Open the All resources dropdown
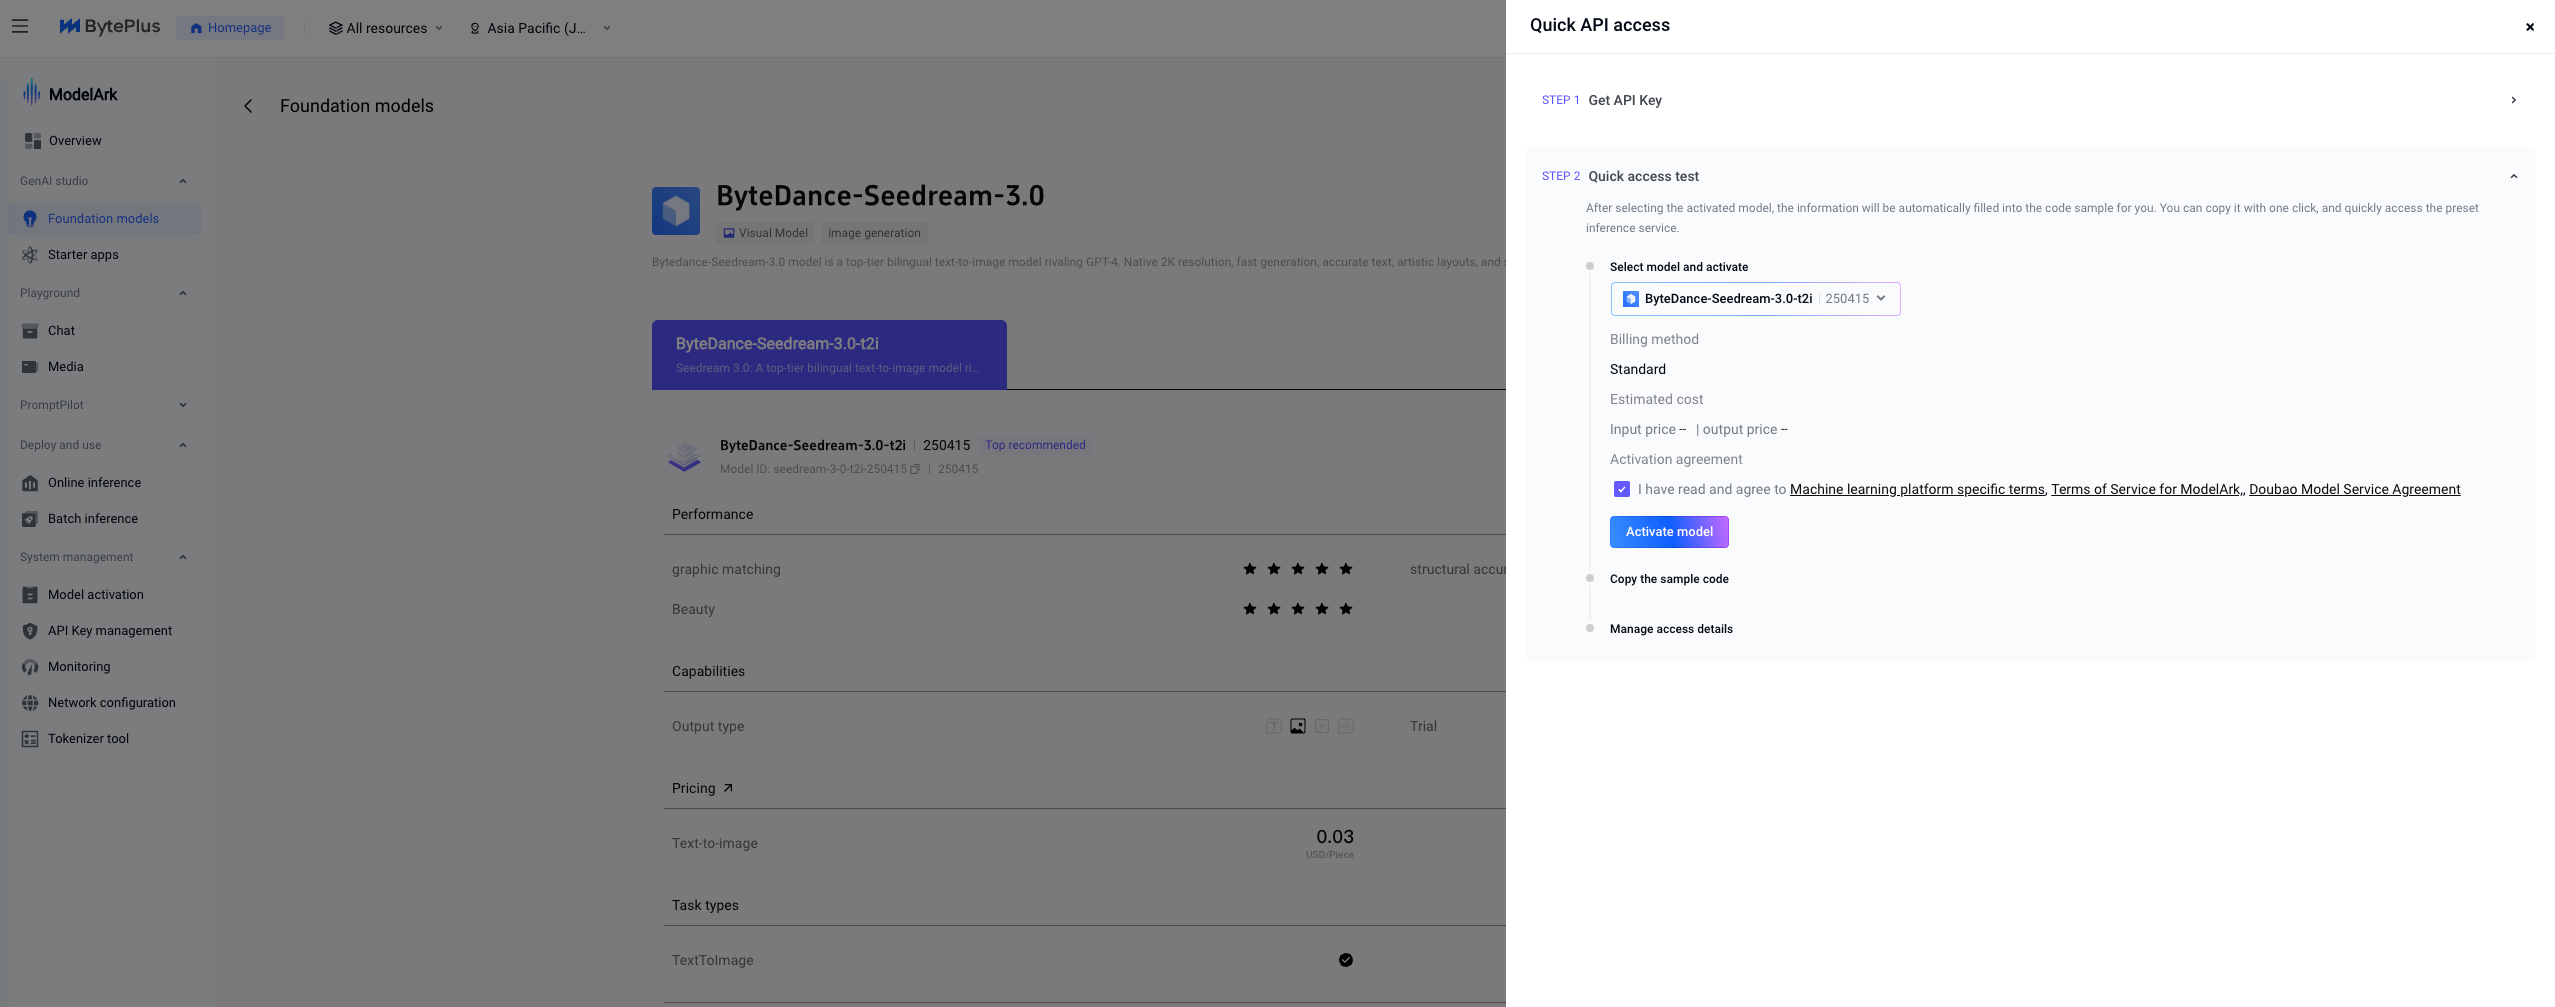 pos(385,28)
